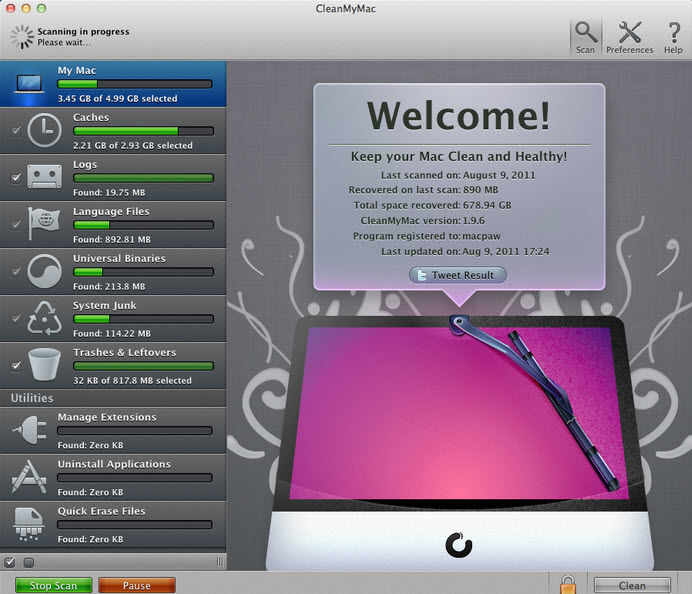The height and width of the screenshot is (594, 692).
Task: Click the System Junk recycle icon
Action: pos(44,318)
